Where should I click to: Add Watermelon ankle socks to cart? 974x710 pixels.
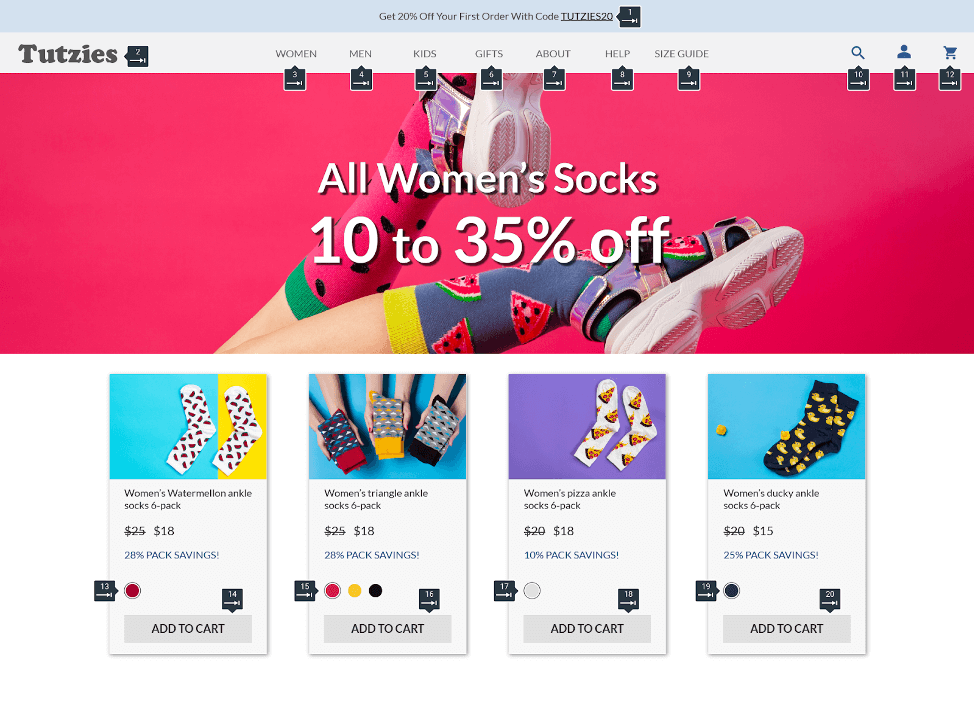(188, 629)
